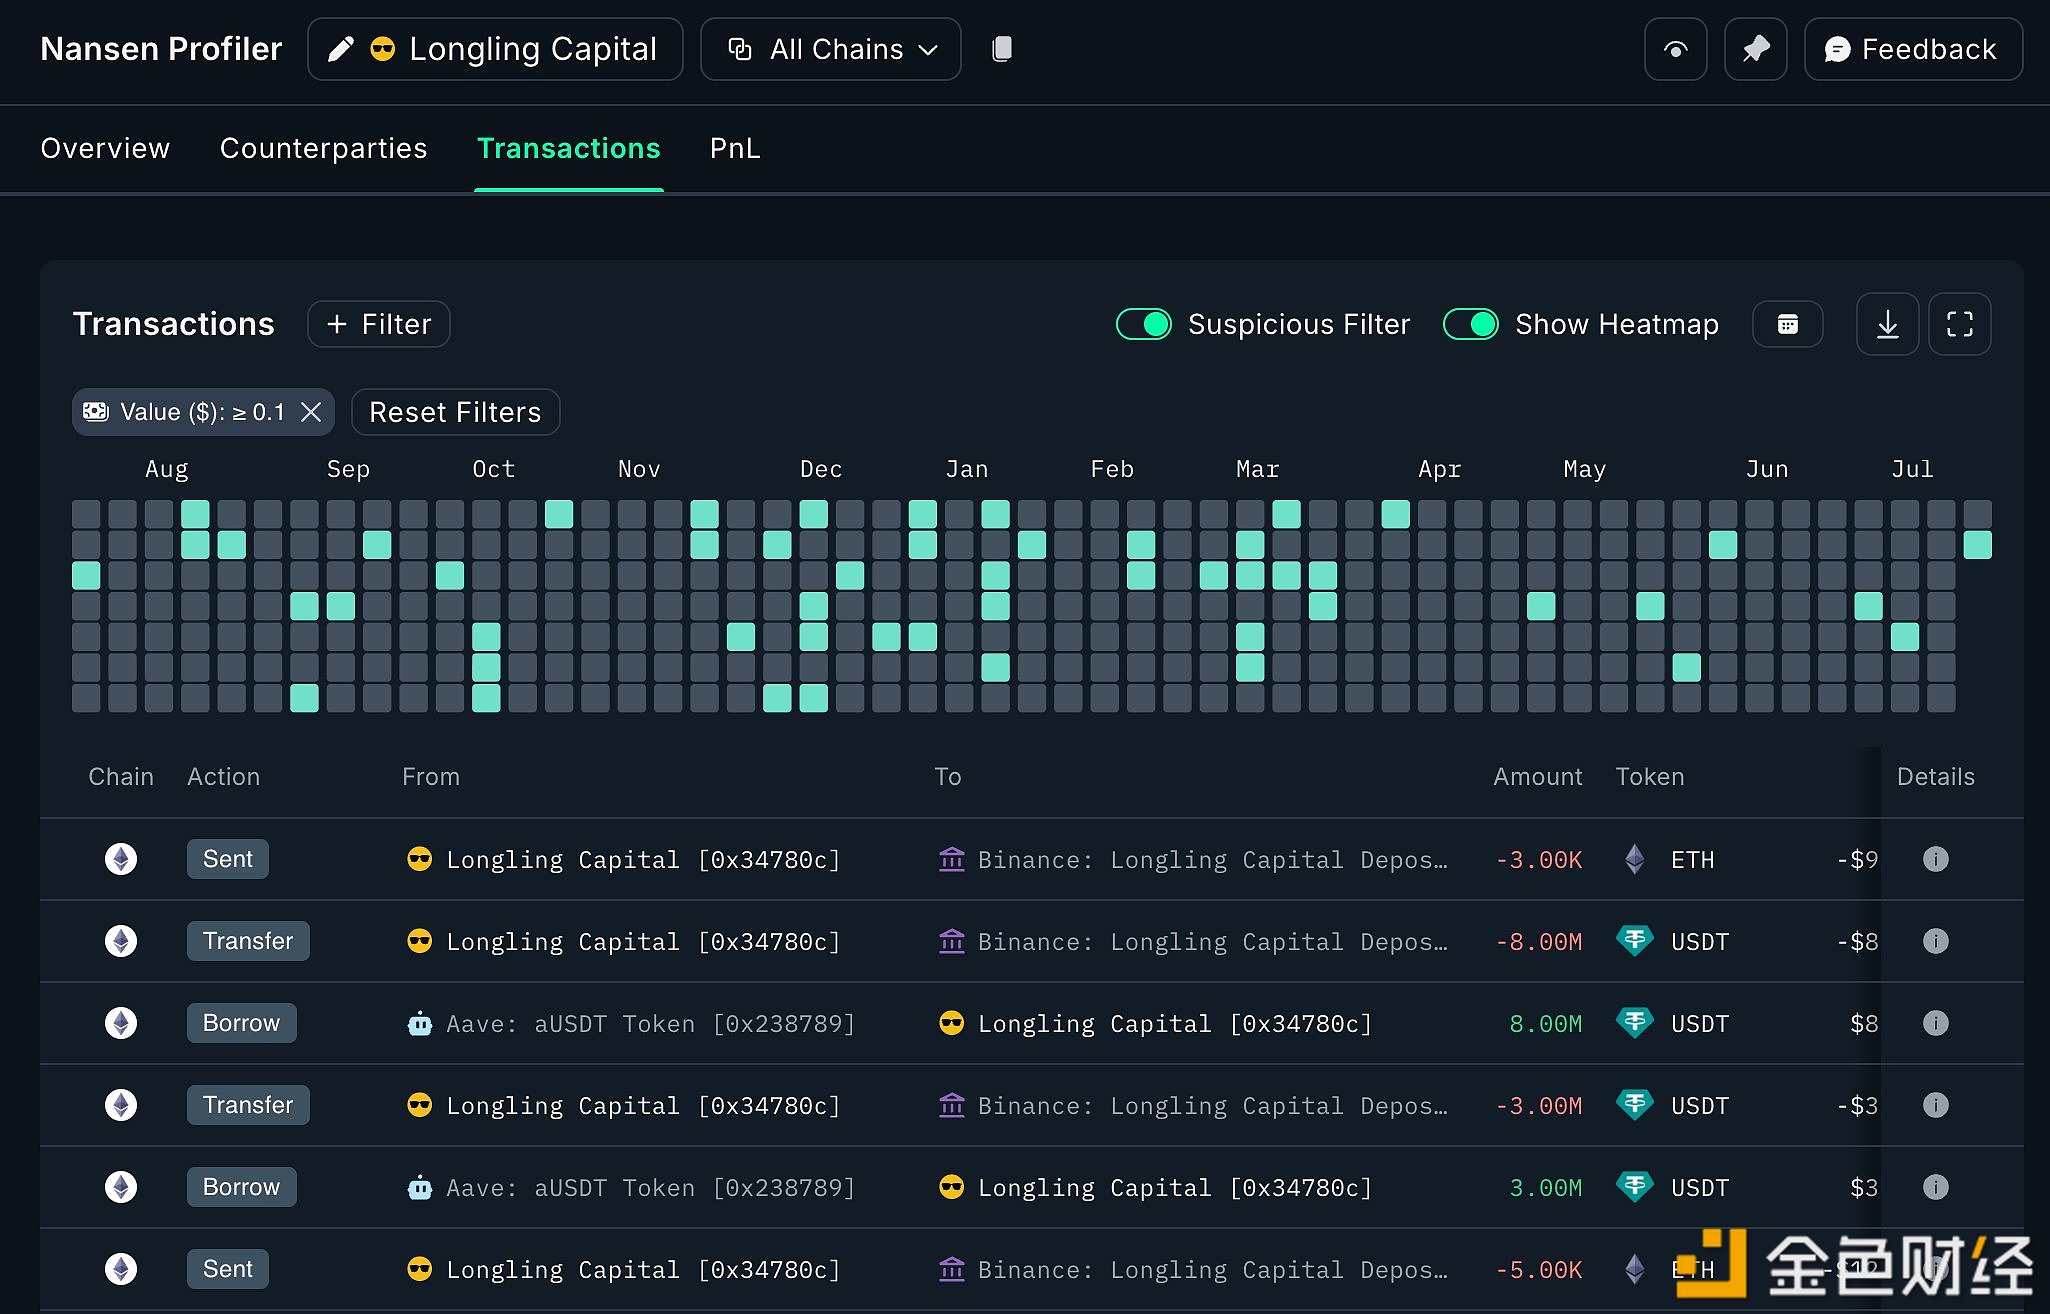This screenshot has height=1314, width=2050.
Task: Click the download transactions icon
Action: (x=1887, y=324)
